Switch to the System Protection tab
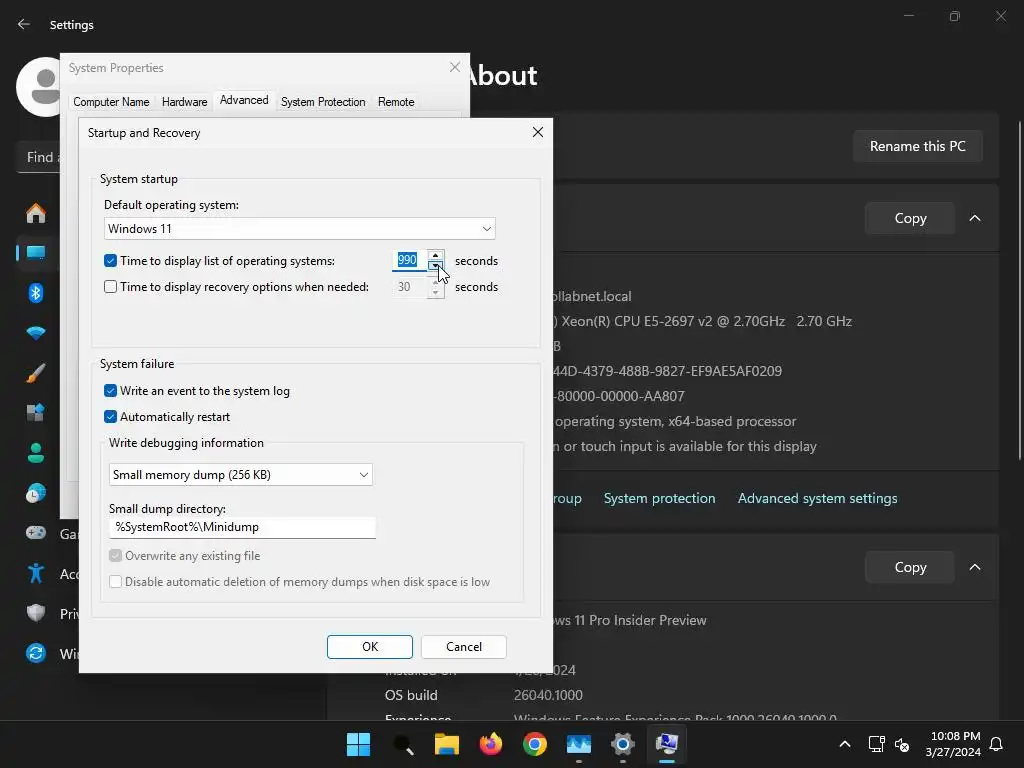The width and height of the screenshot is (1024, 768). (323, 102)
